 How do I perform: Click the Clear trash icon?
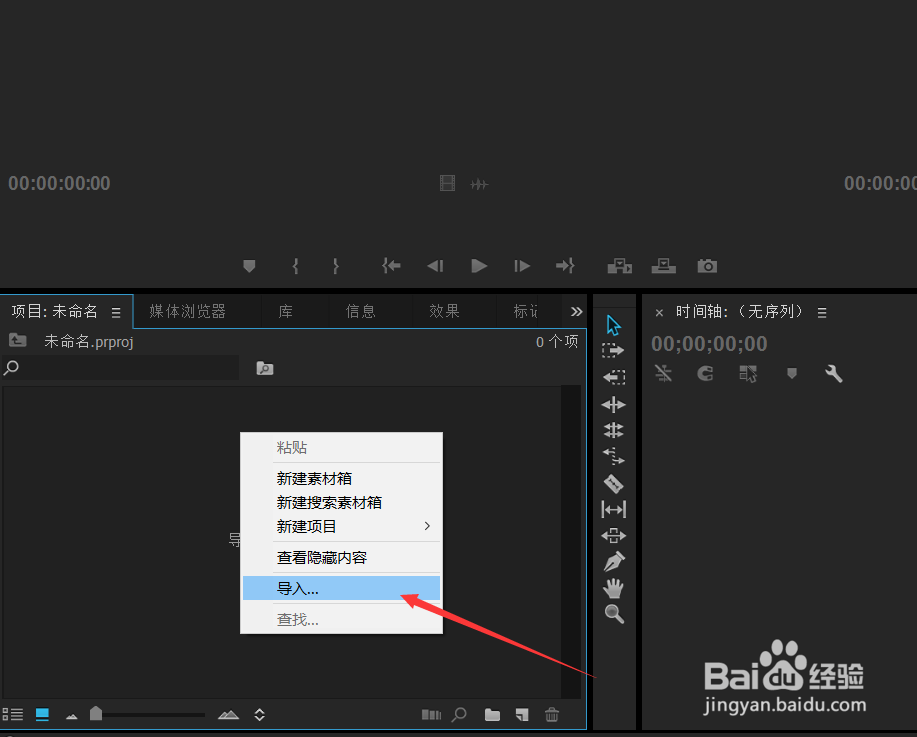click(552, 714)
